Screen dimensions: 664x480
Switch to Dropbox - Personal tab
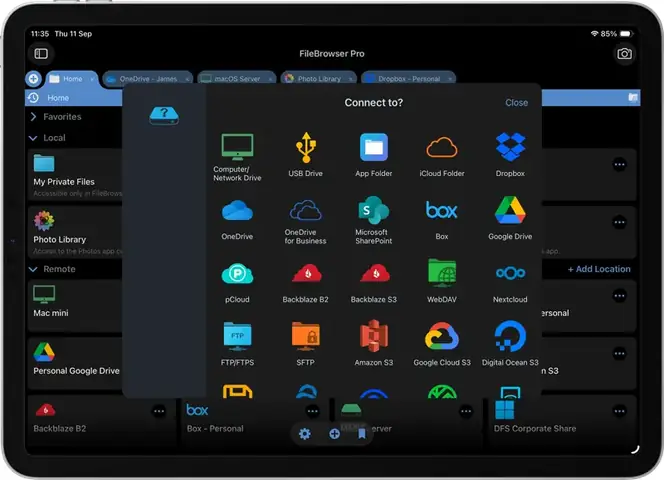409,79
